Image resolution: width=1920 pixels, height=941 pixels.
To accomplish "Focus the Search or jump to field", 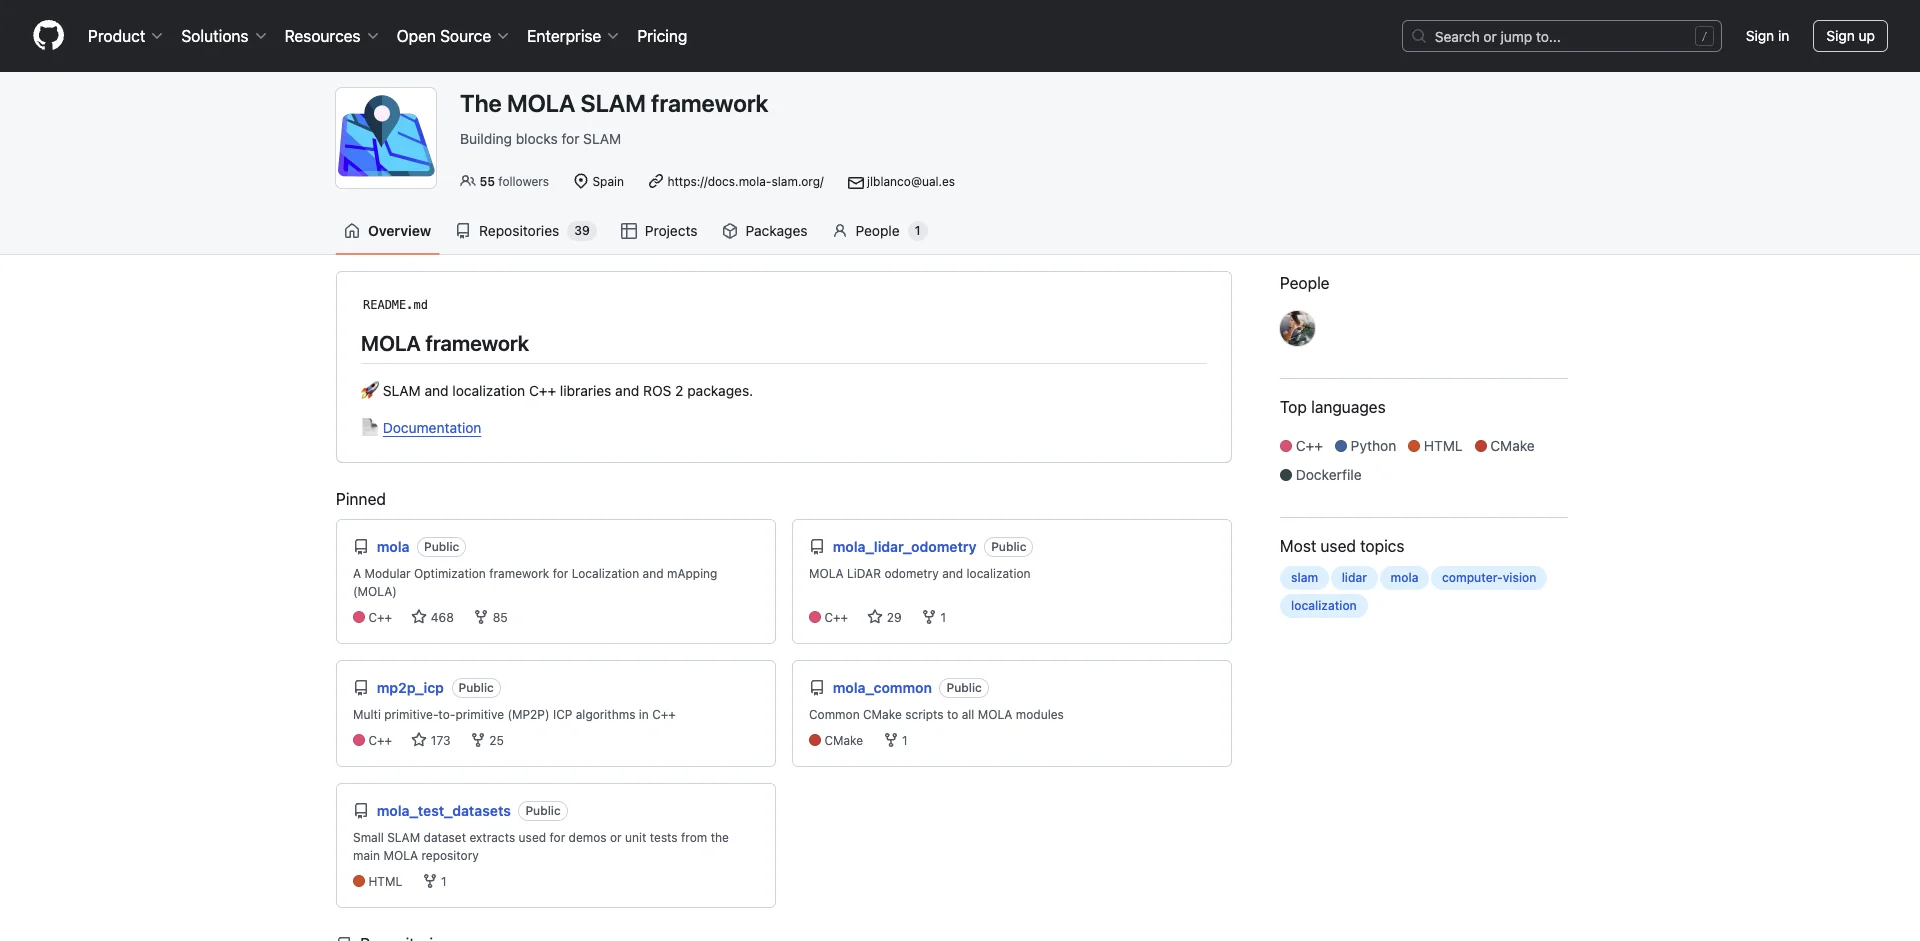I will tap(1561, 36).
